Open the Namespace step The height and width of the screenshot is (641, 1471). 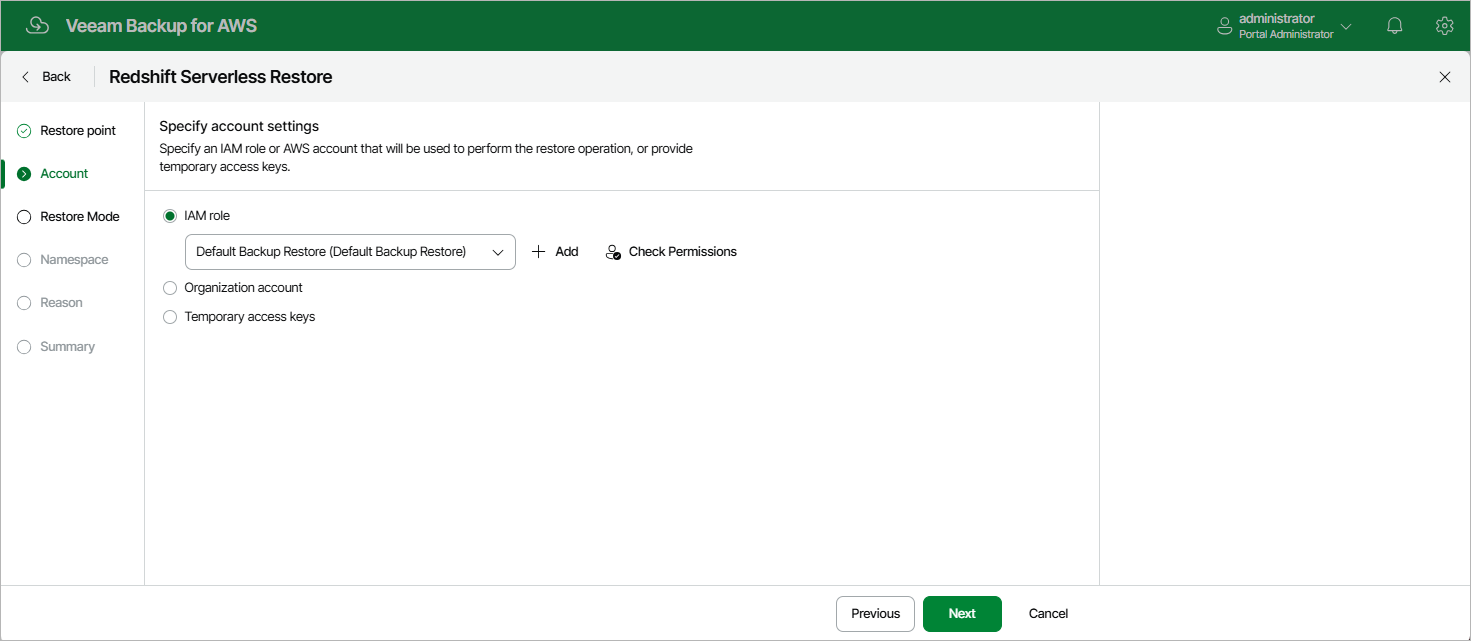point(74,260)
